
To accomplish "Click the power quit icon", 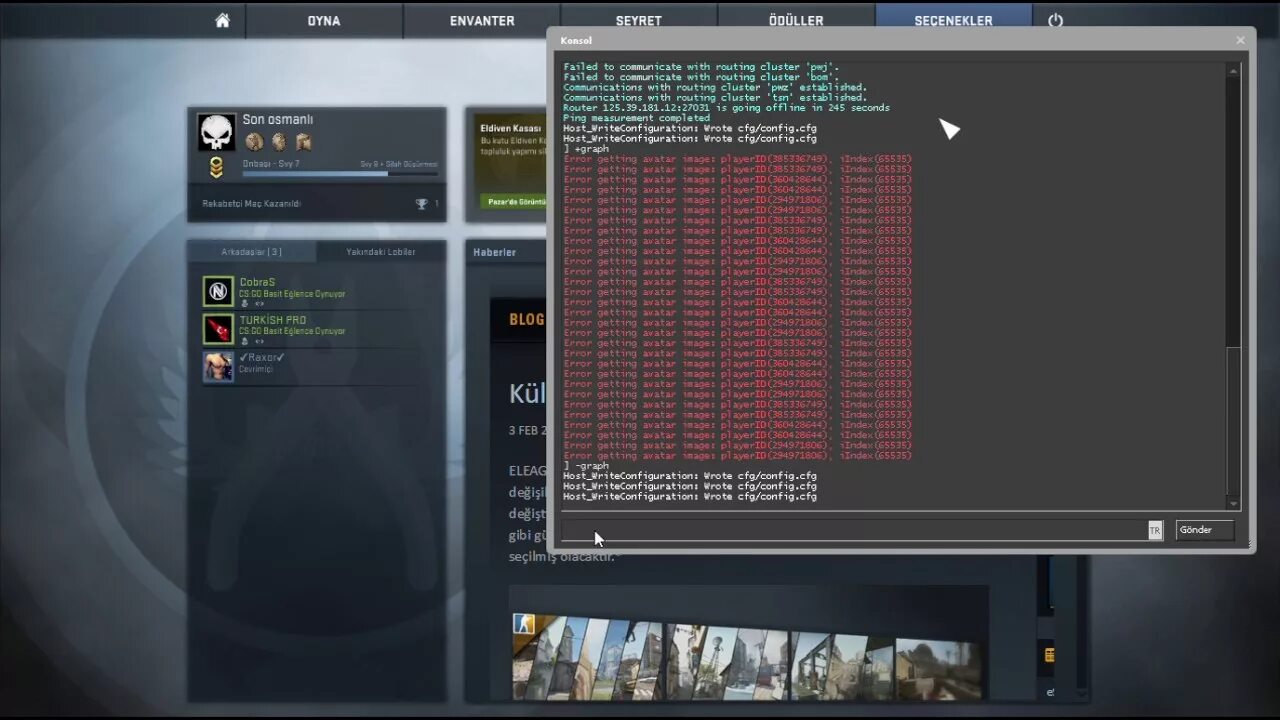I will (x=1055, y=20).
